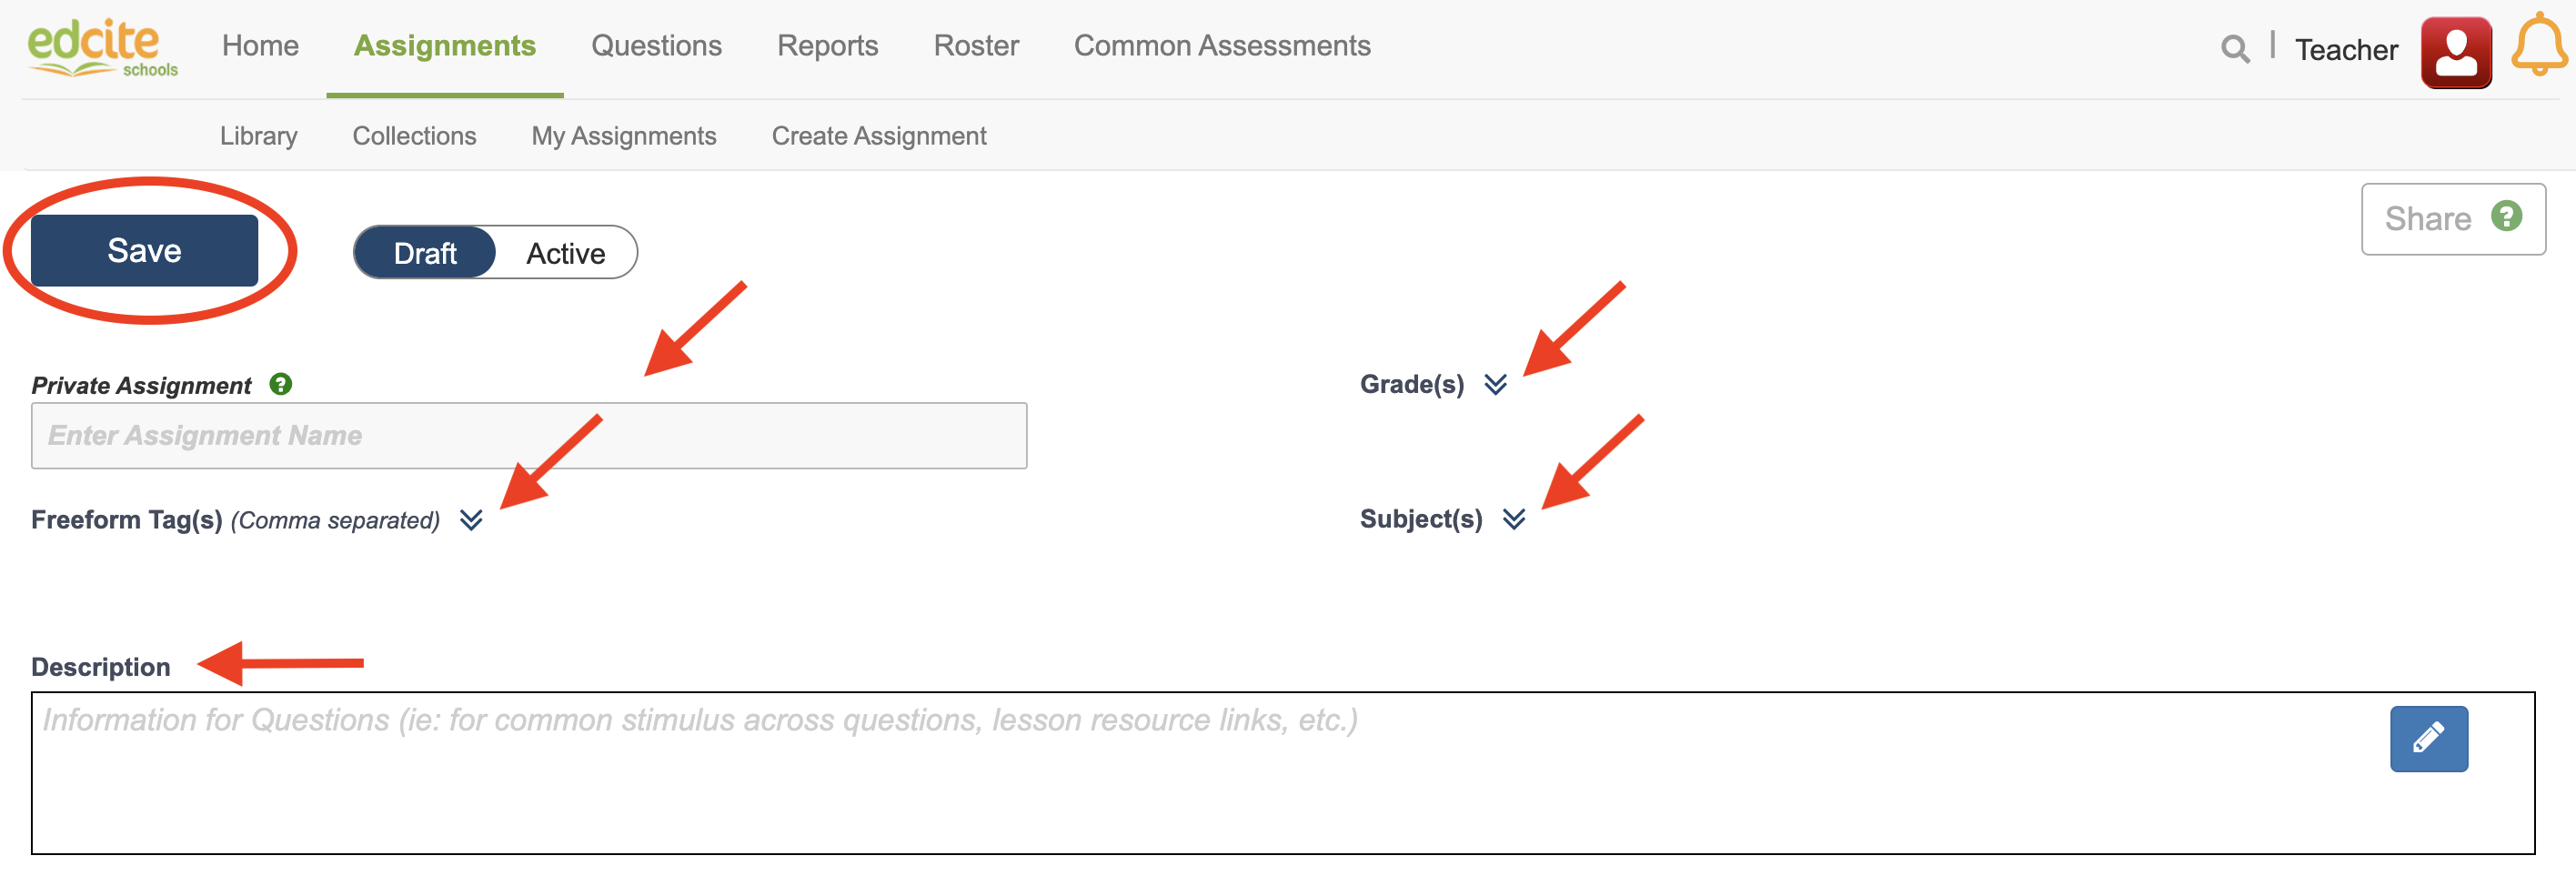Expand the Grade(s) dropdown chevron
This screenshot has height=886, width=2576.
tap(1495, 384)
